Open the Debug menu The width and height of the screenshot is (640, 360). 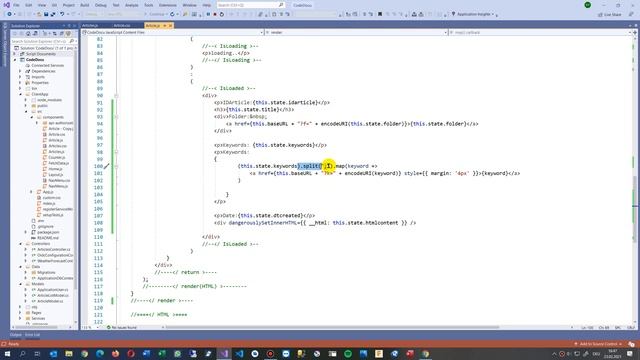click(100, 5)
